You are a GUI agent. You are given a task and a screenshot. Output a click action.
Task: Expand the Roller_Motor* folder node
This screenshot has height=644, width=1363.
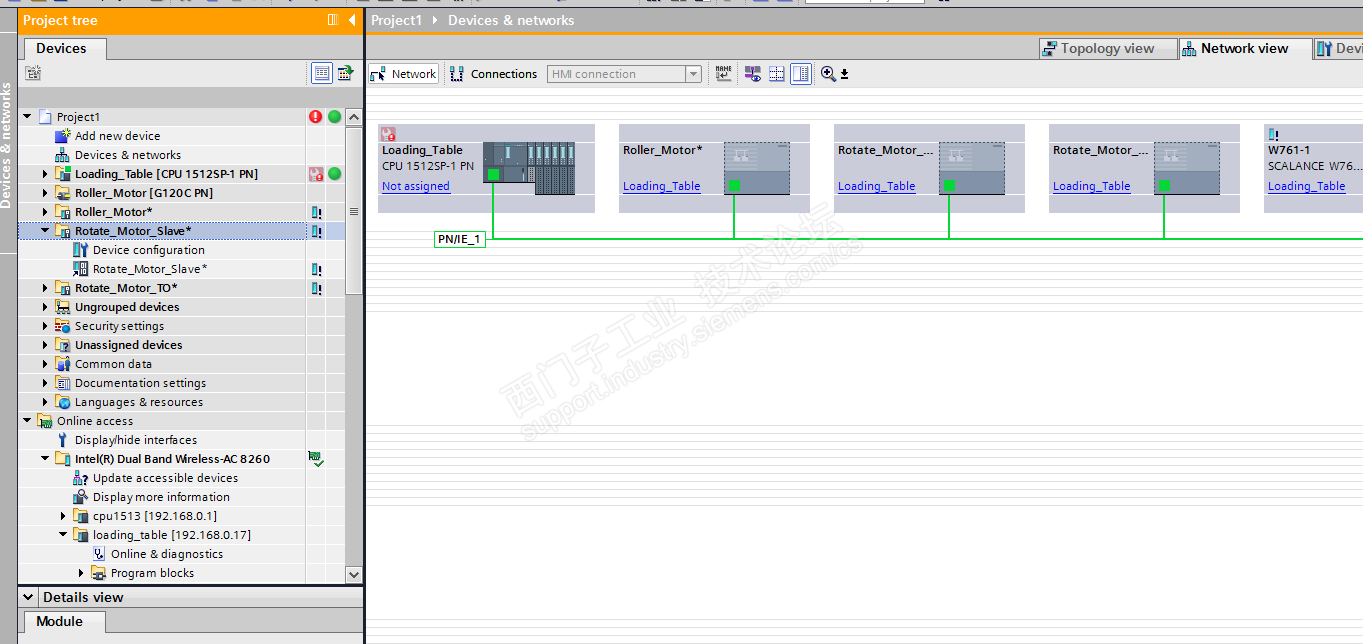[45, 212]
